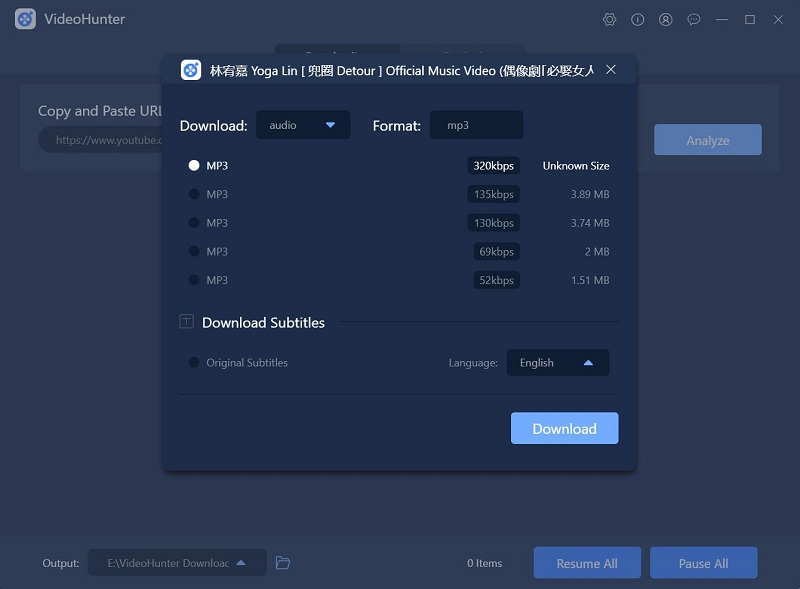Click the 320kbps bitrate label
This screenshot has width=800, height=589.
click(493, 165)
